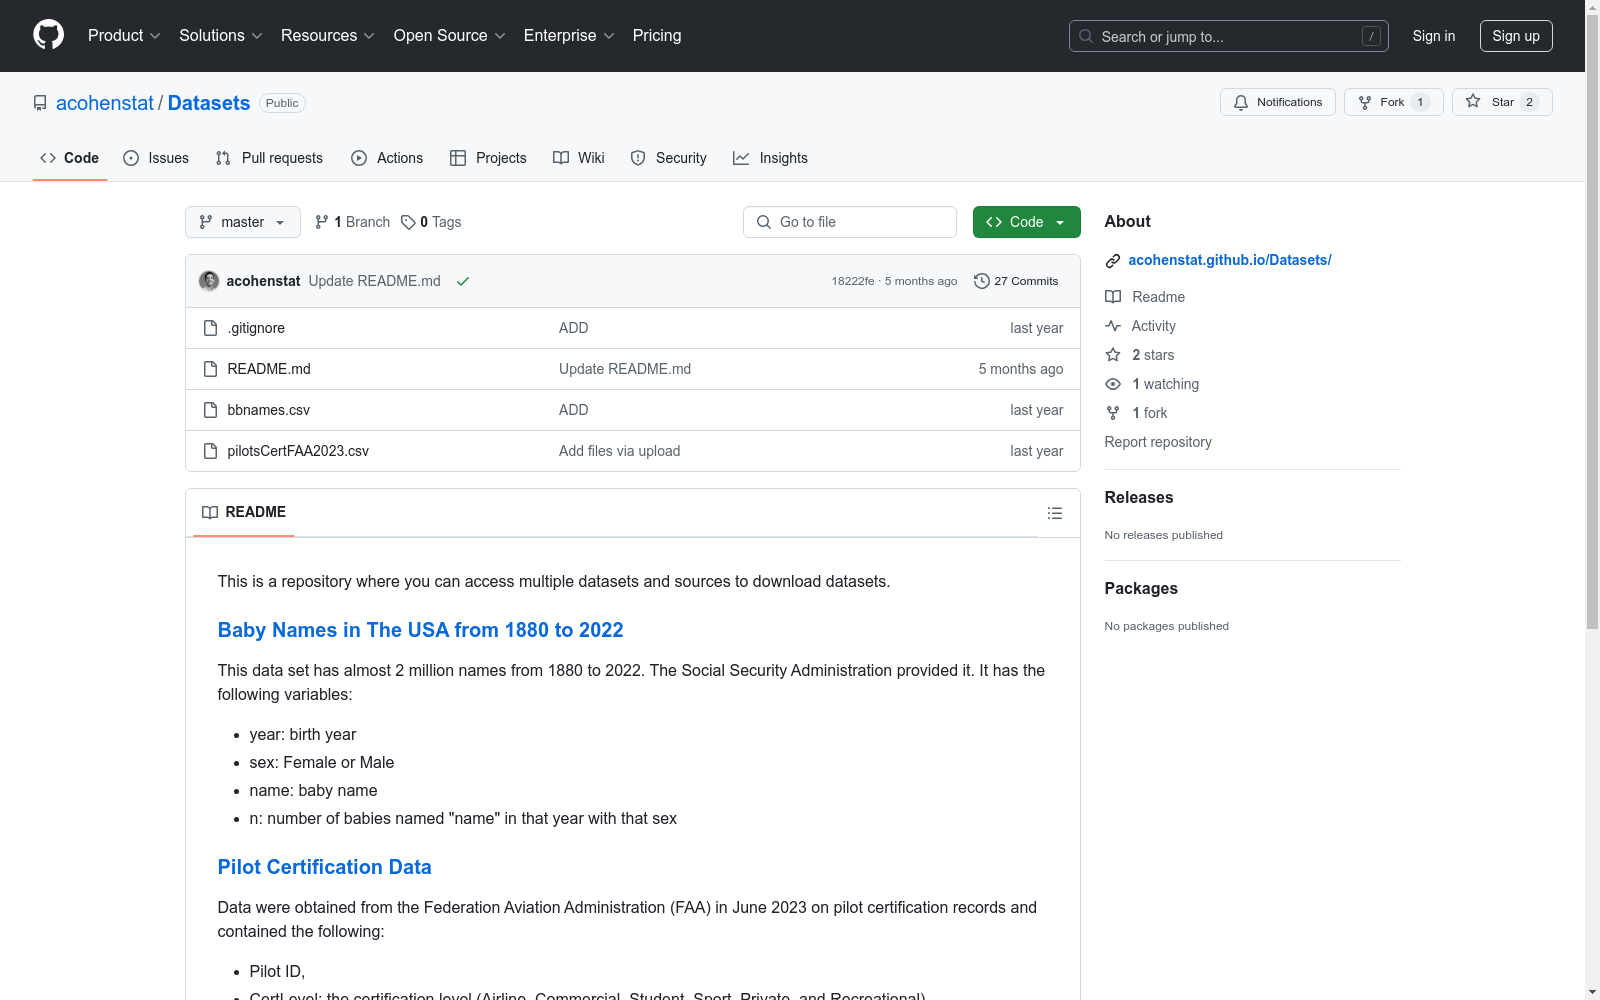1600x1000 pixels.
Task: Expand the Solutions menu
Action: coord(221,35)
